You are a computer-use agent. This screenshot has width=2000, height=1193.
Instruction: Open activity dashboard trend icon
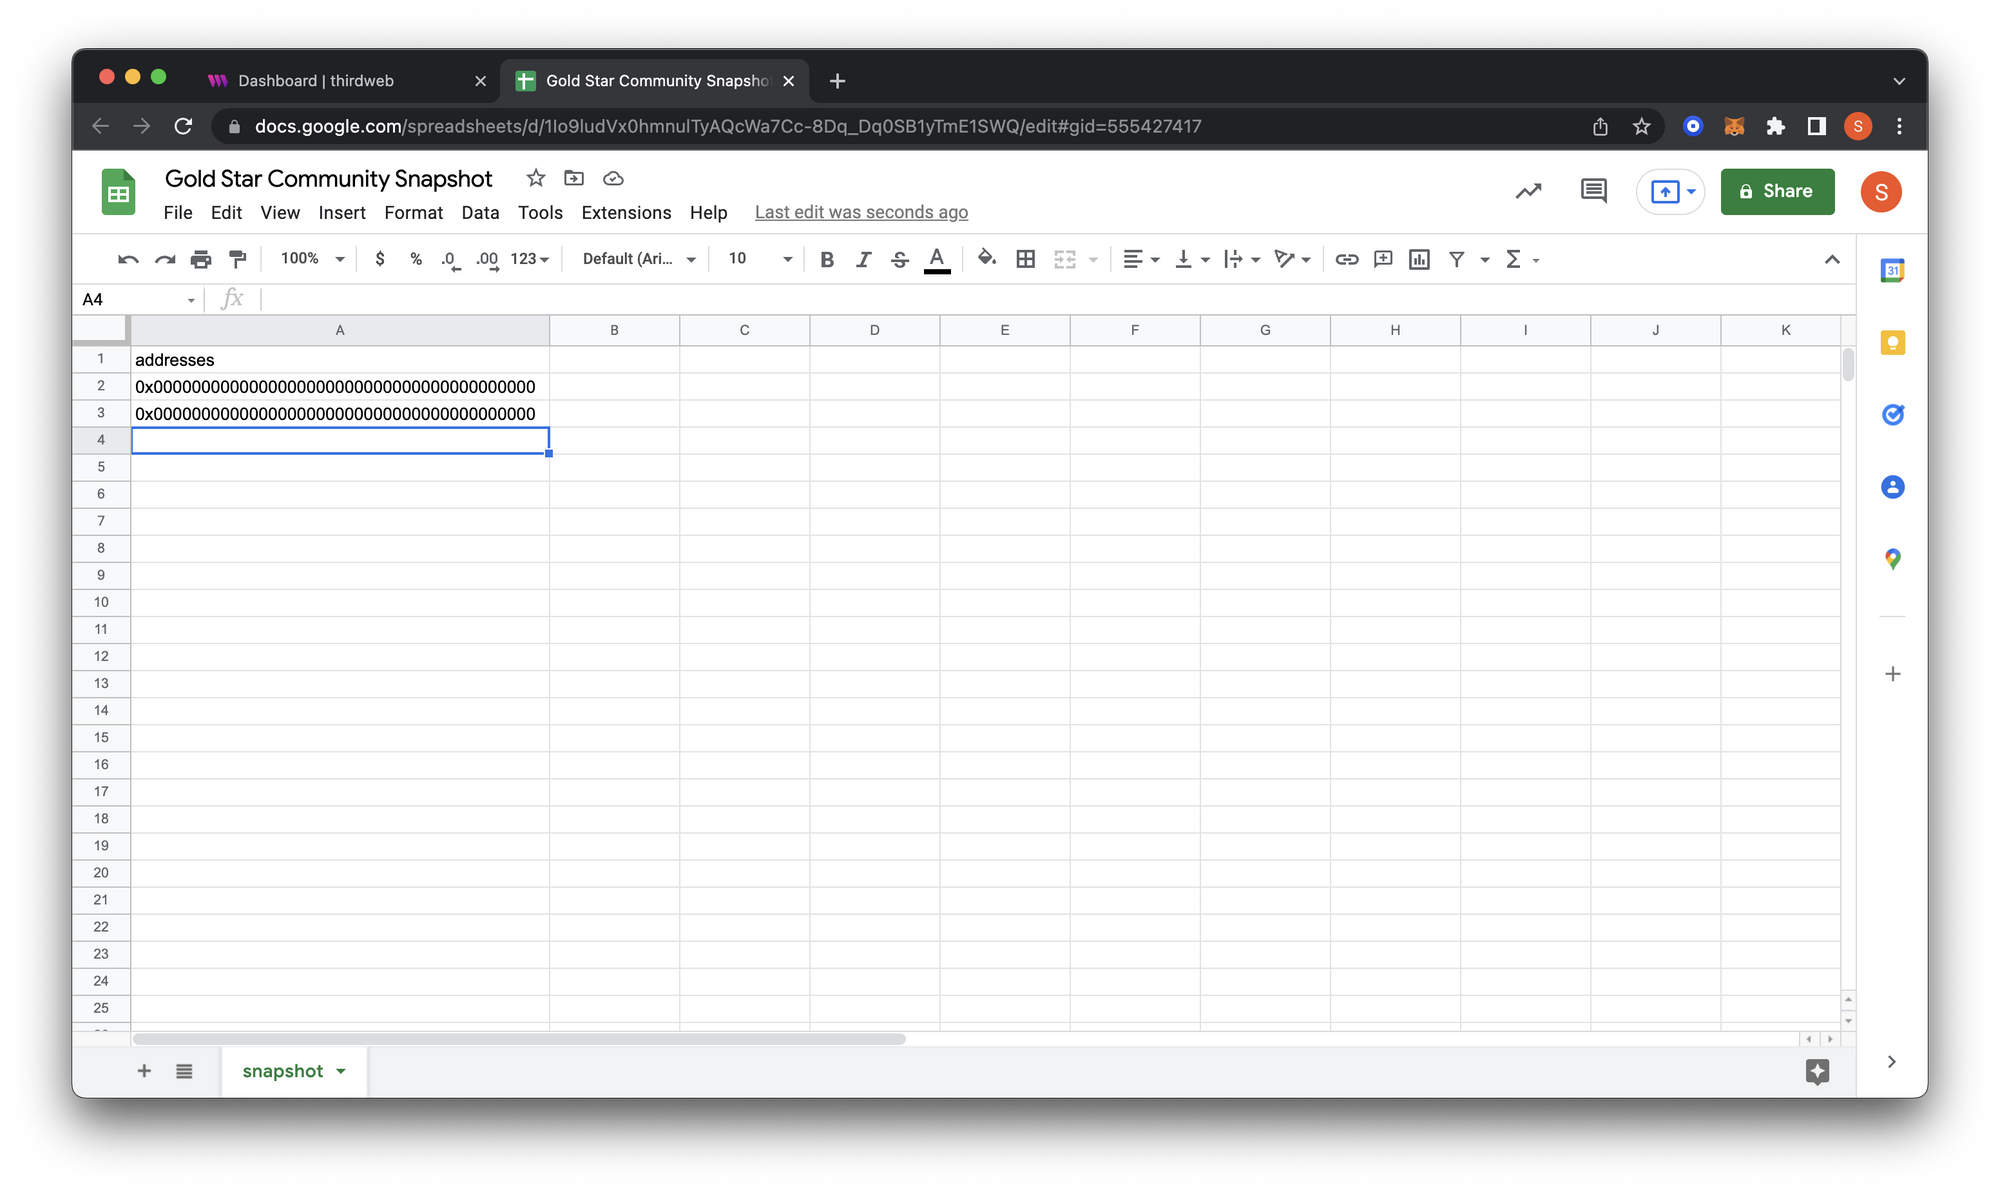[1528, 191]
